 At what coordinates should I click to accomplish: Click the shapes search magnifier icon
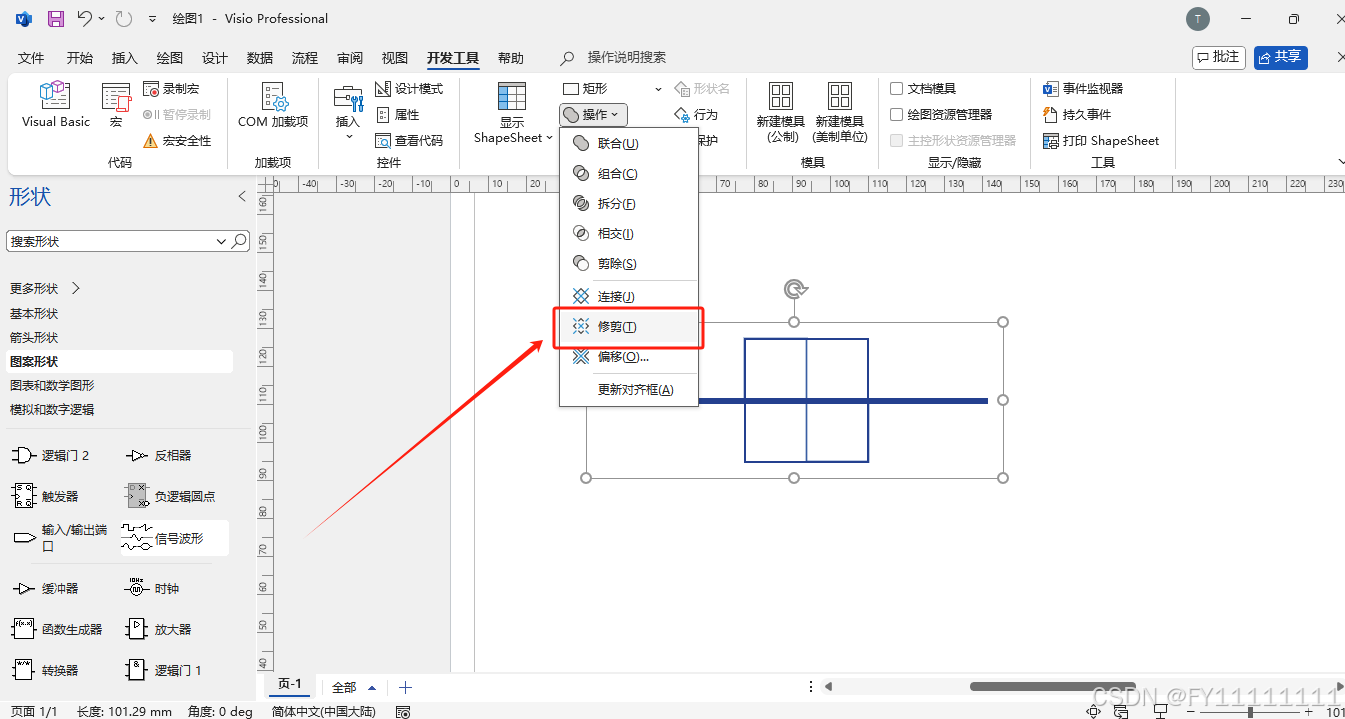tap(240, 241)
